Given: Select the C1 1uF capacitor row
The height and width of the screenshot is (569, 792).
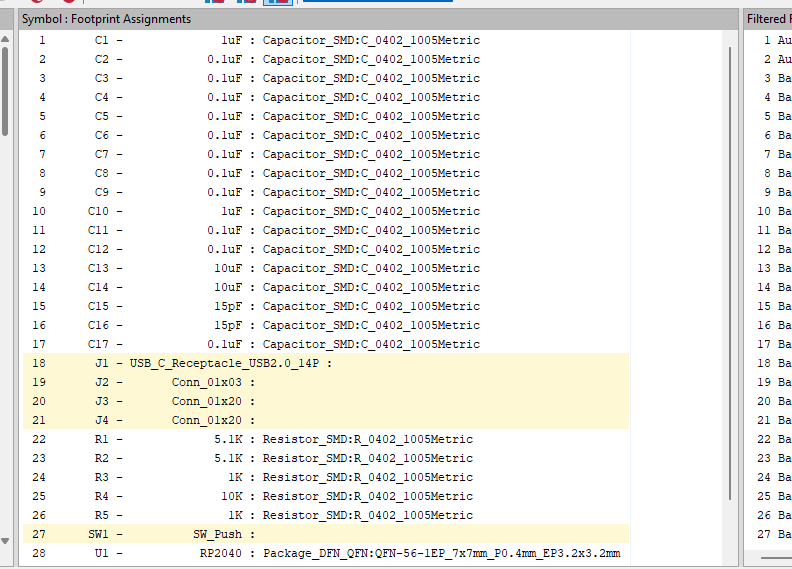Looking at the screenshot, I should [x=300, y=41].
